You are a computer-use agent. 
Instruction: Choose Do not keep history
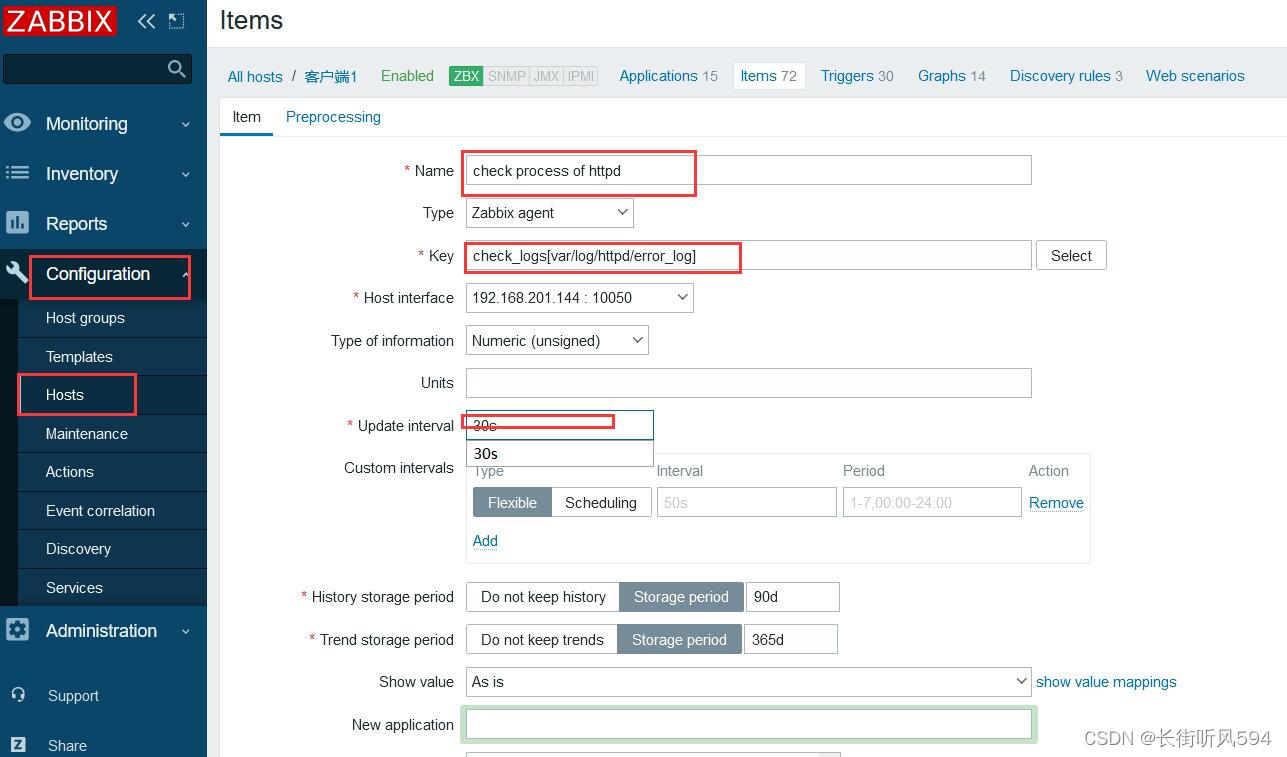tap(543, 596)
